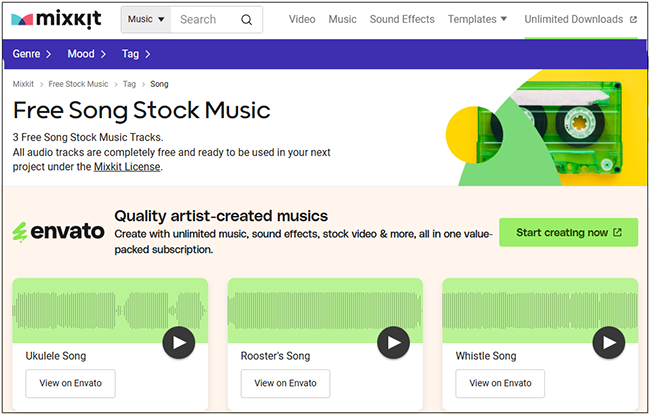Click Free Stock Music breadcrumb

[x=78, y=85]
